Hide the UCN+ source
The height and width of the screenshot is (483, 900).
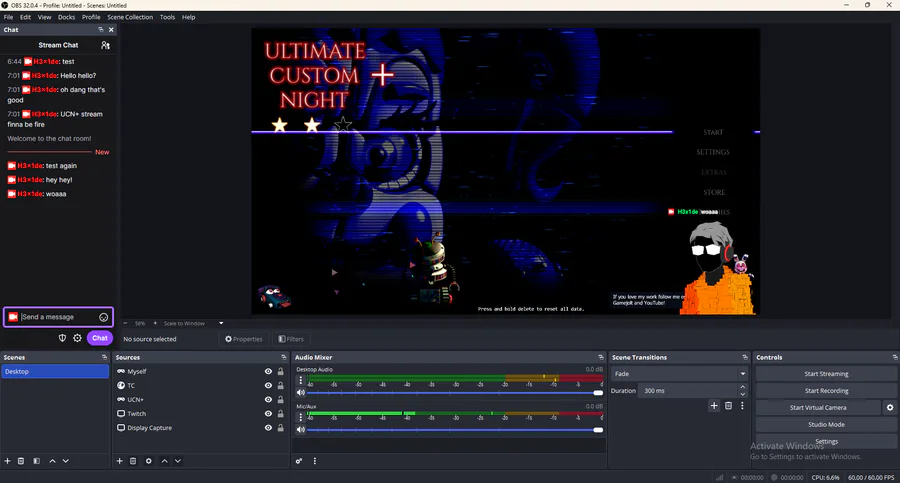coord(268,400)
